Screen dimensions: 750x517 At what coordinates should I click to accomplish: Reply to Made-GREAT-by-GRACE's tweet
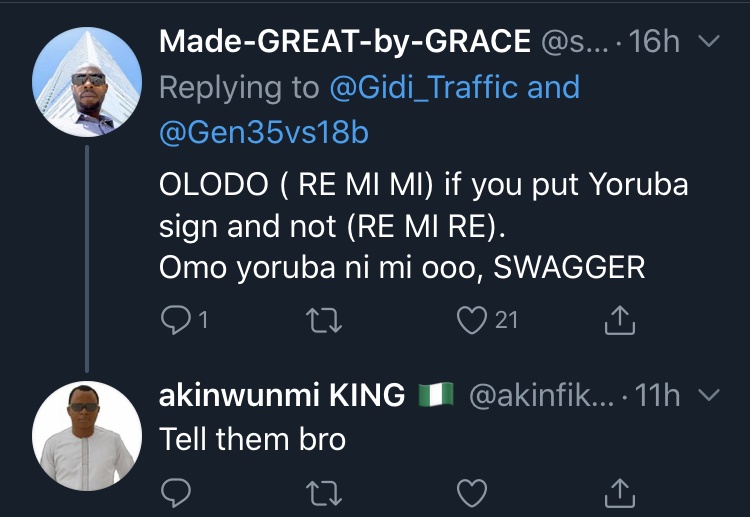pos(176,321)
